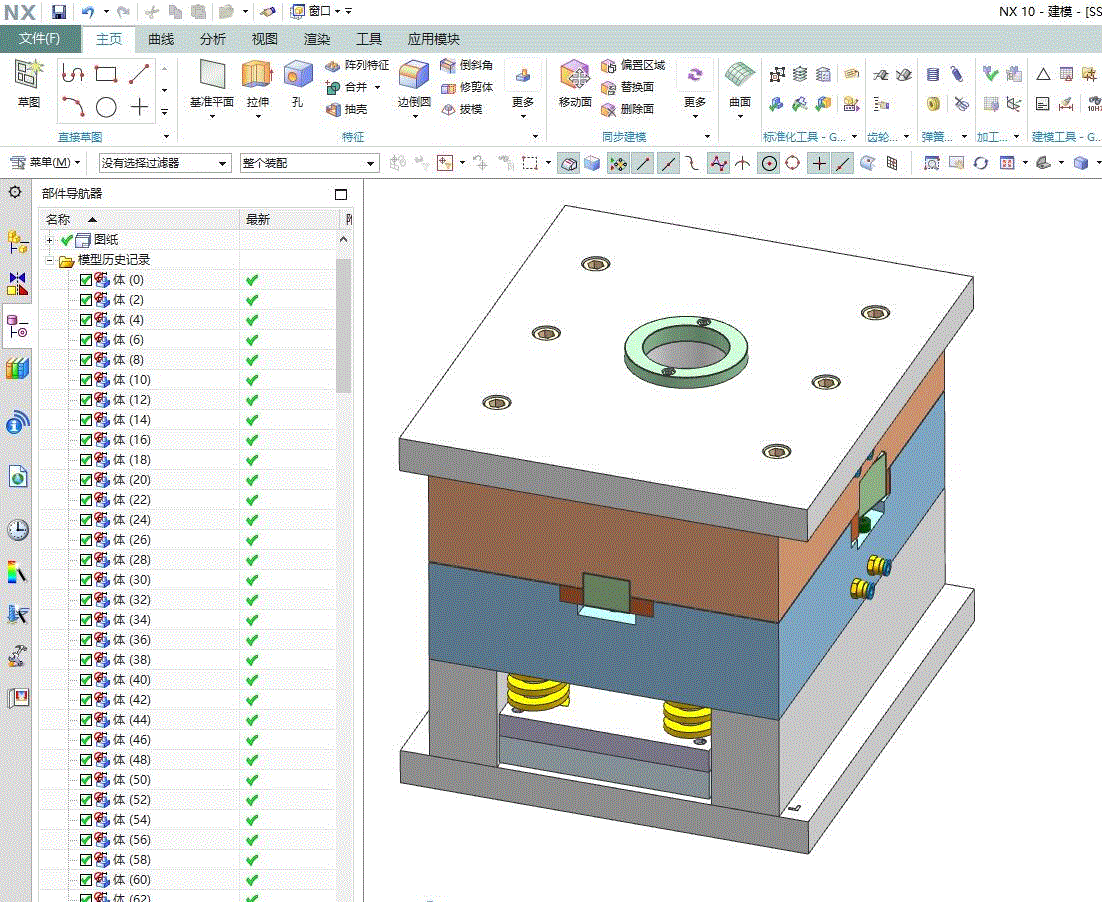Screen dimensions: 1102x902
Task: Toggle the checkbox beside 体 (40)
Action: tap(86, 680)
